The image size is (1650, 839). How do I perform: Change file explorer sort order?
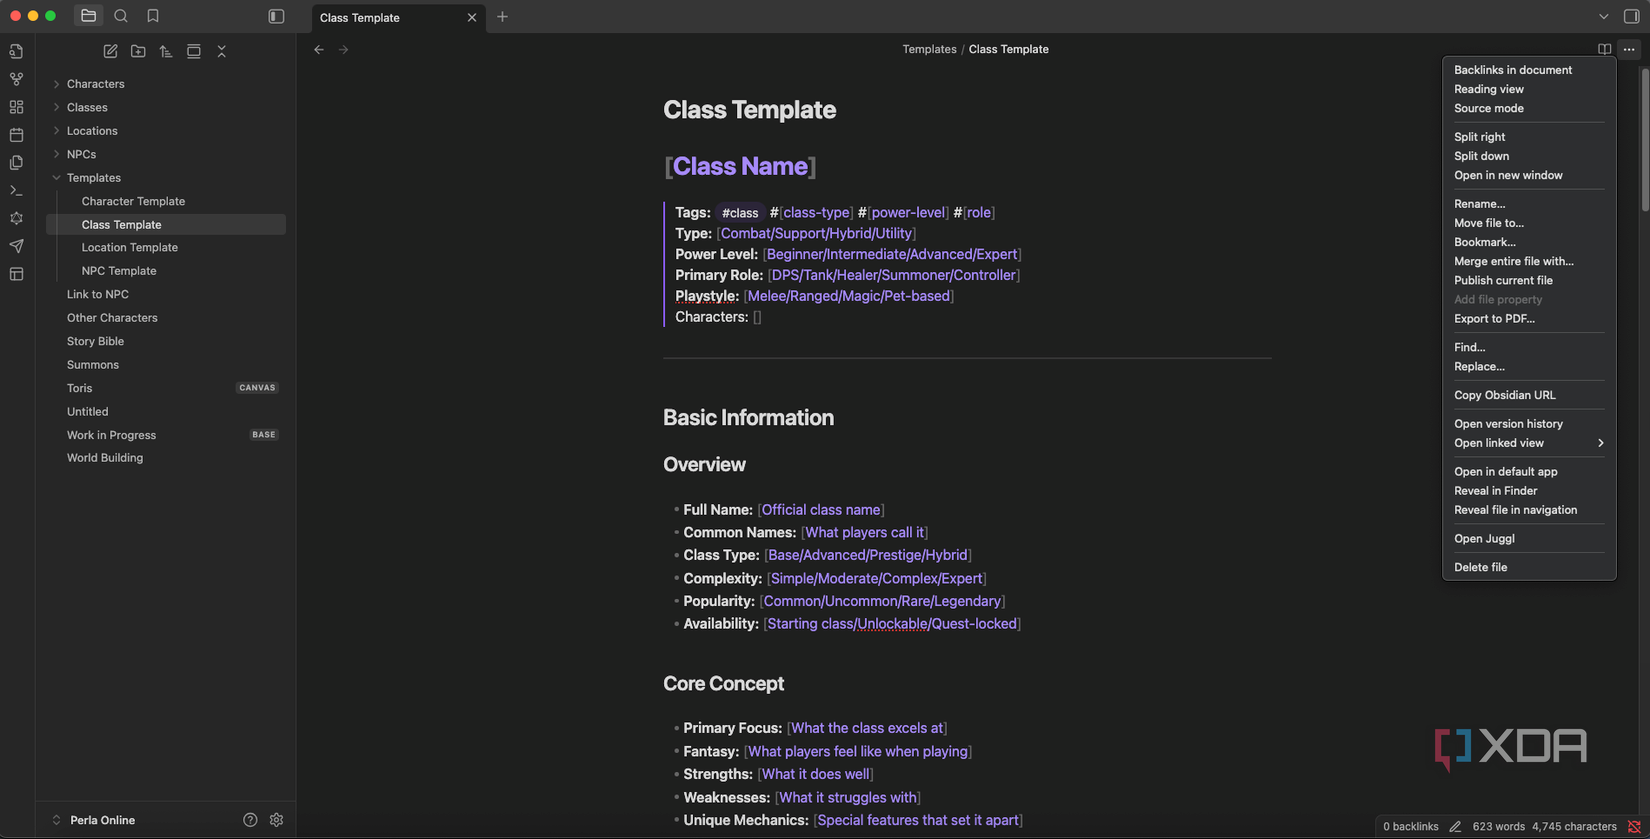point(166,51)
